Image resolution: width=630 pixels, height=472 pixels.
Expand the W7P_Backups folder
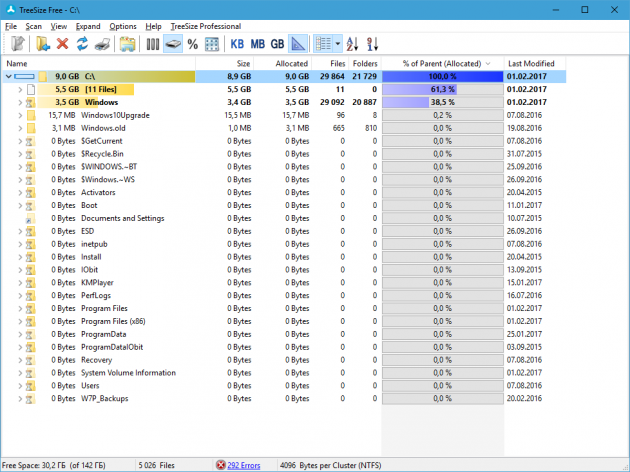pyautogui.click(x=20, y=398)
